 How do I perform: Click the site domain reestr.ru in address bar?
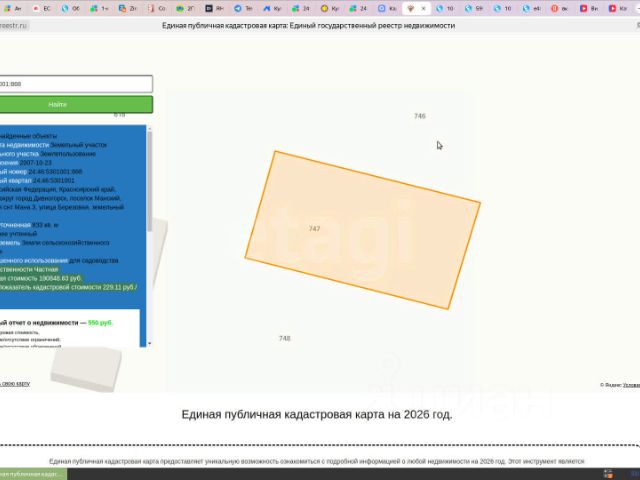click(x=13, y=25)
